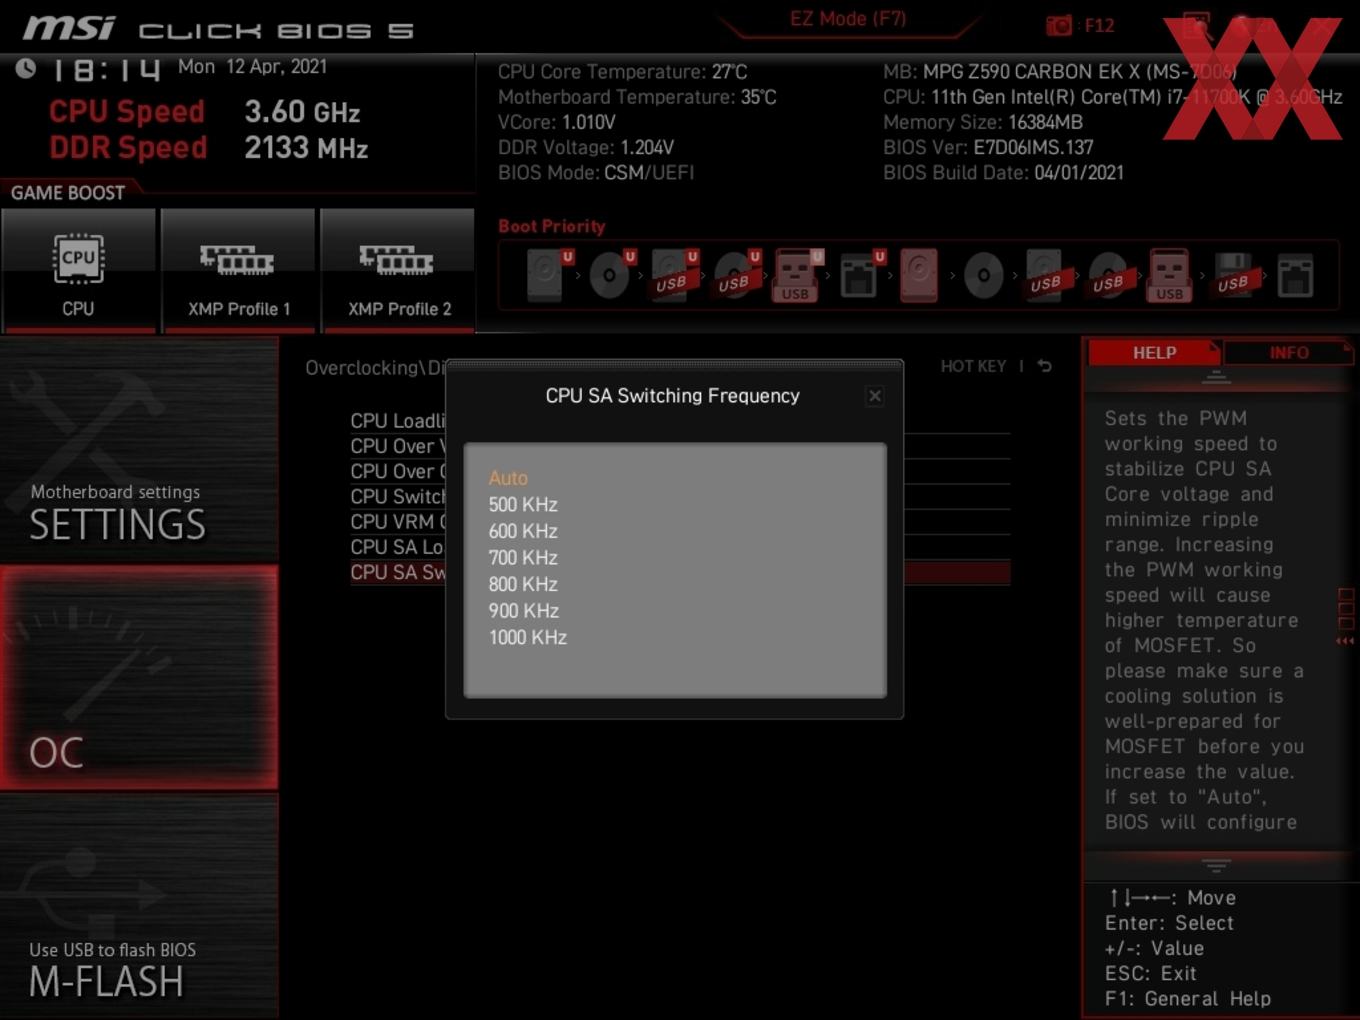Screen dimensions: 1360x1020
Task: Open the SETTINGS motherboard section
Action: 139,450
